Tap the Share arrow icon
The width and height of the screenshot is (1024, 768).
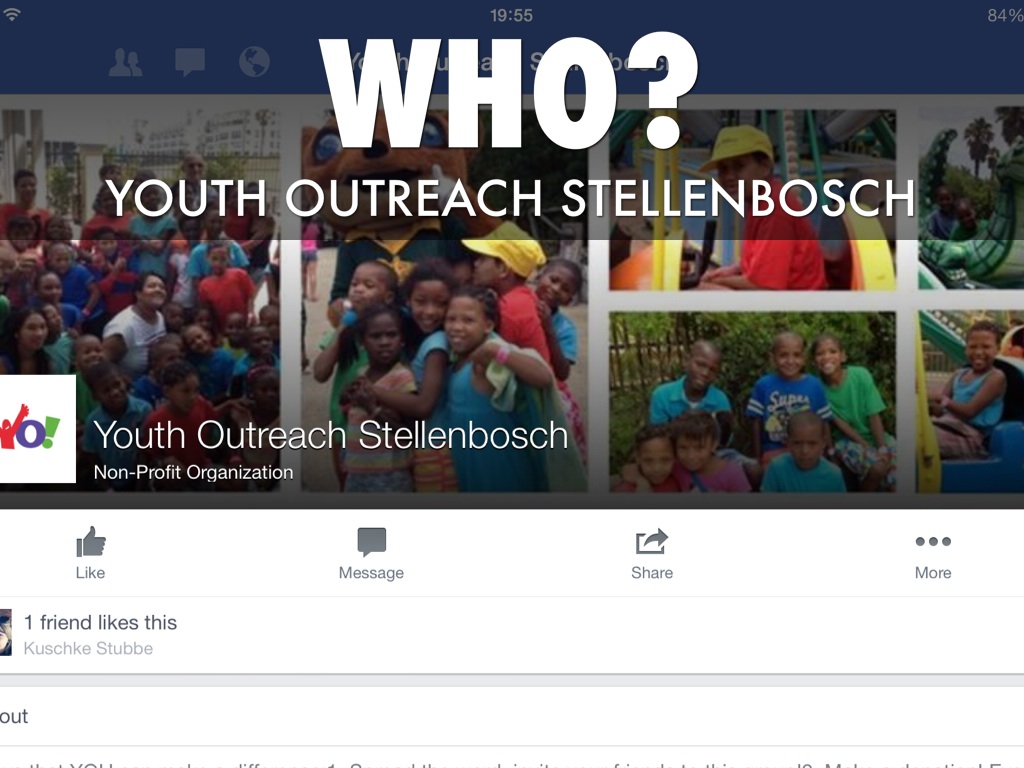click(652, 542)
